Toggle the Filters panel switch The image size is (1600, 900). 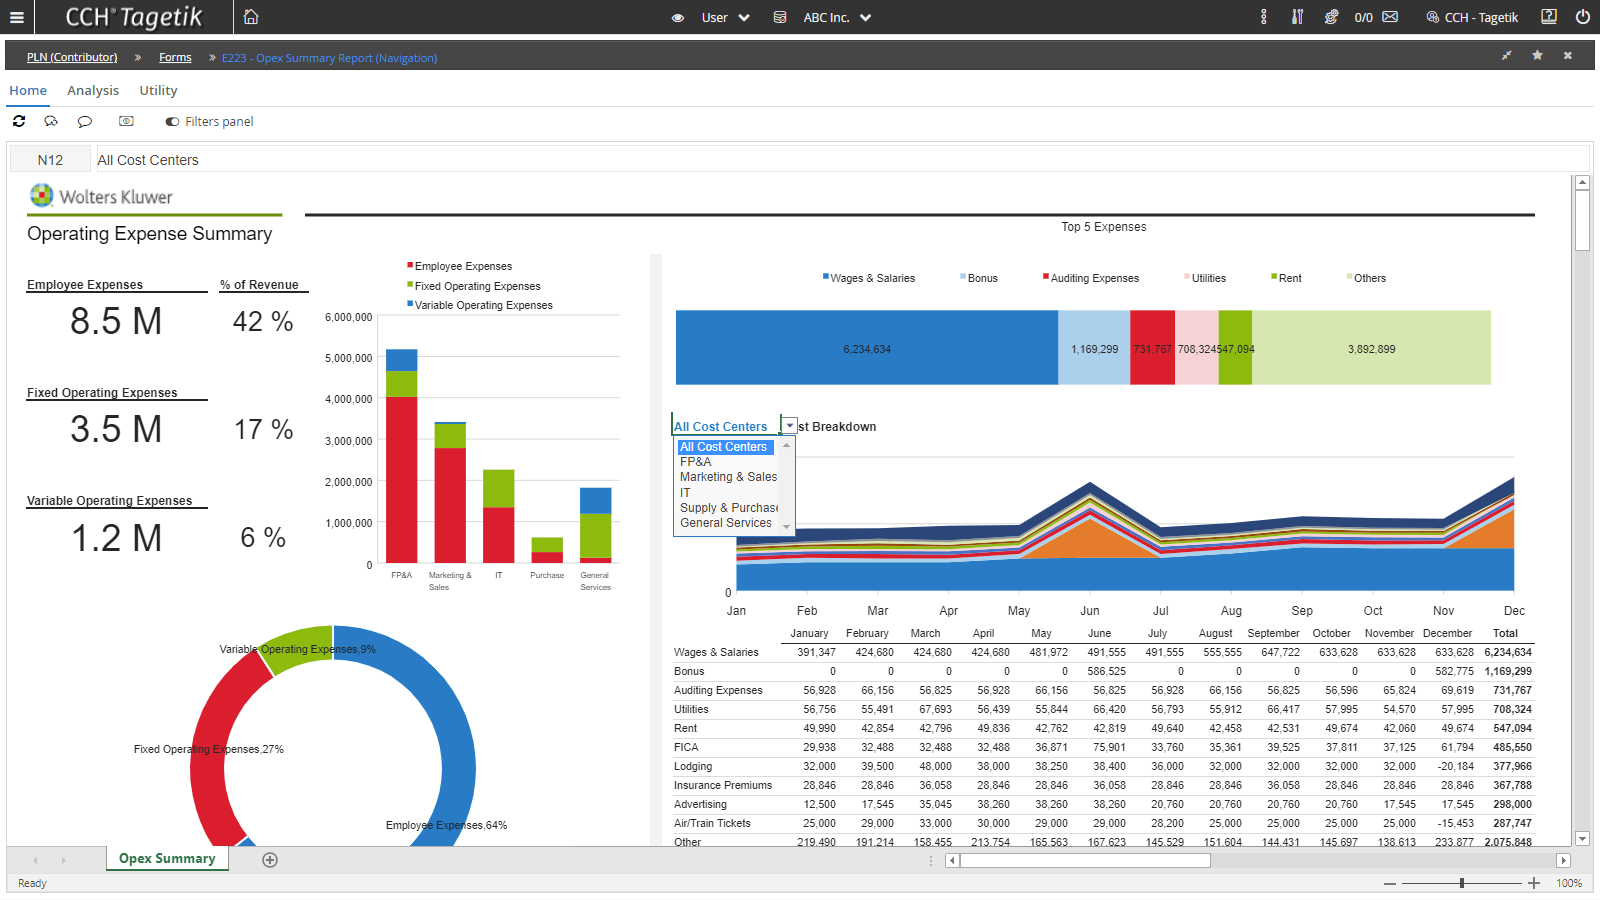coord(172,122)
